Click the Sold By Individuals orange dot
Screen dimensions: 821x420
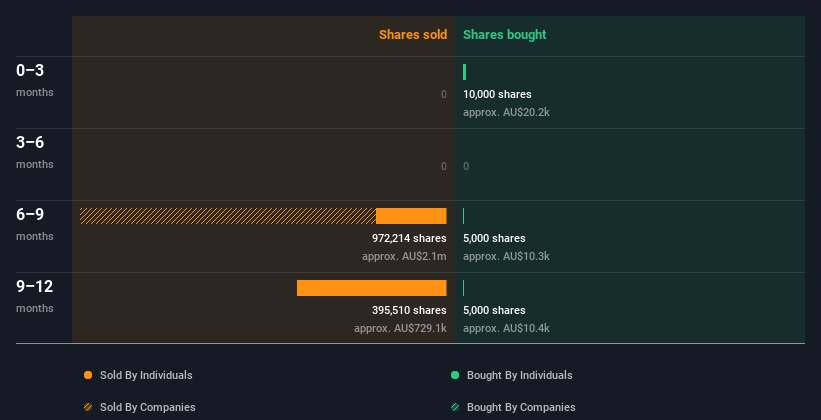click(x=88, y=375)
